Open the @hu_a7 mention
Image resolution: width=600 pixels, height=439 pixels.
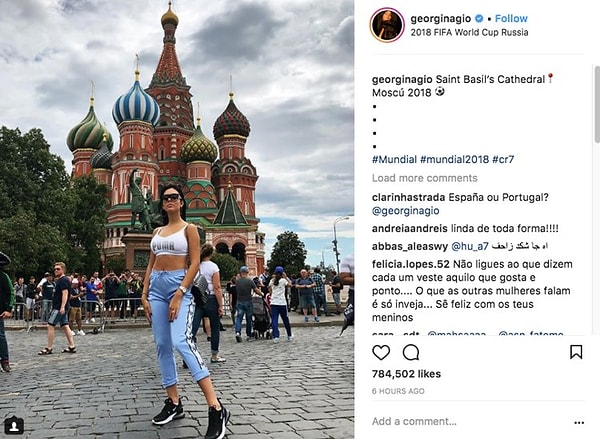tap(470, 246)
